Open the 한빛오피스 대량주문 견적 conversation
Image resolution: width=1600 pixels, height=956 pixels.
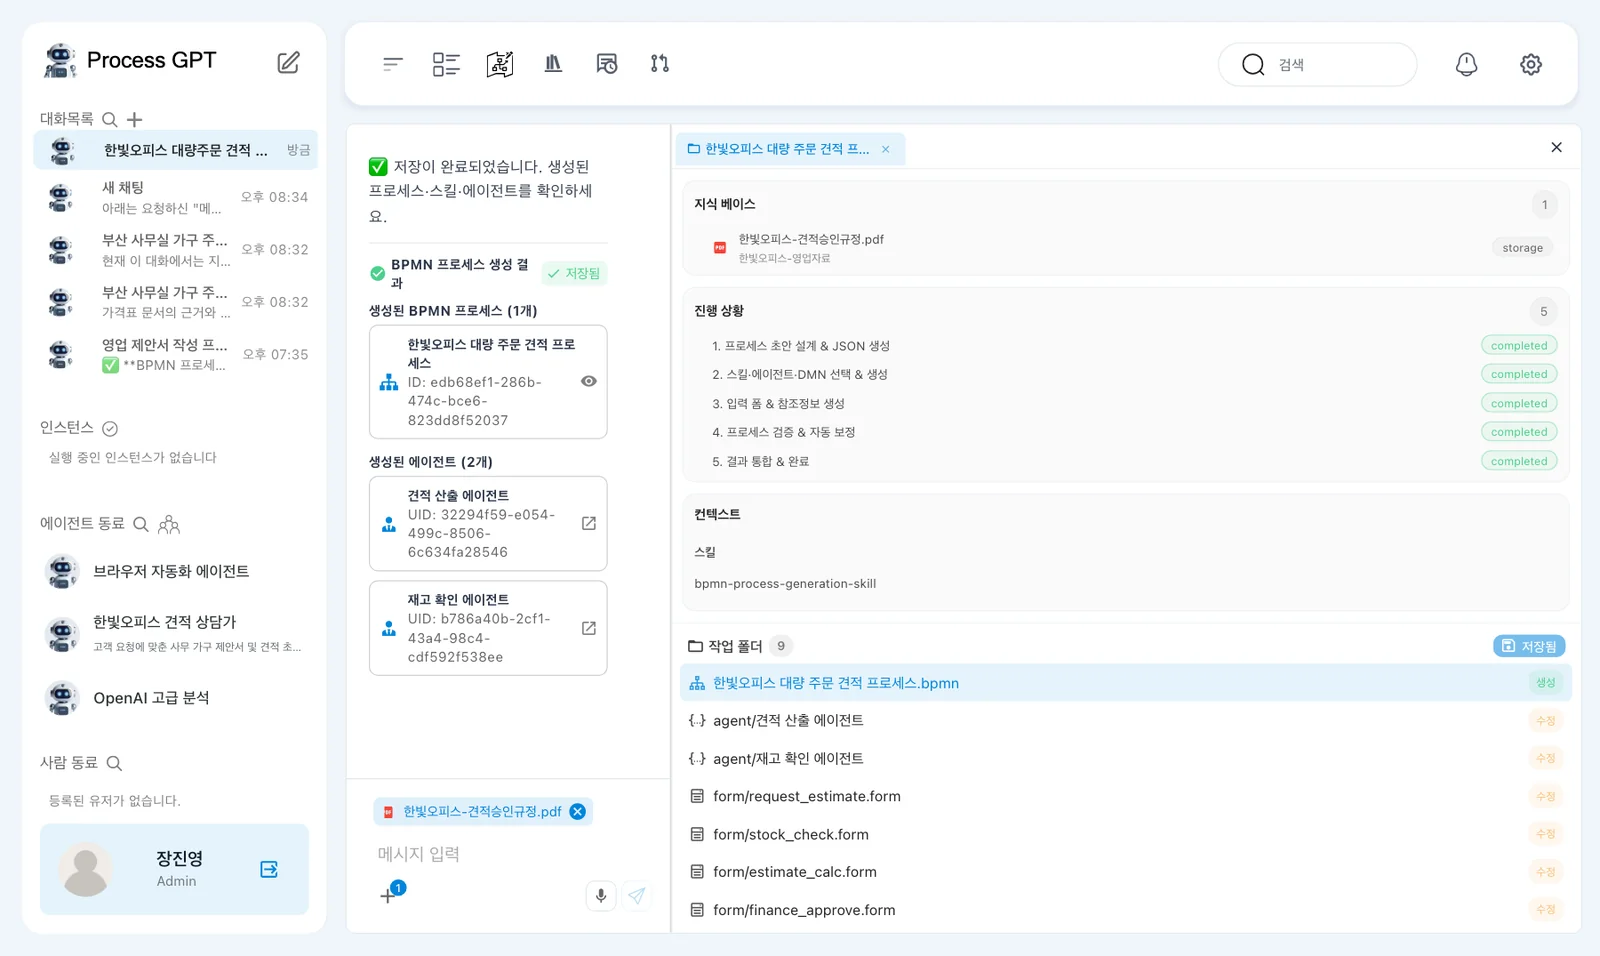click(x=176, y=150)
